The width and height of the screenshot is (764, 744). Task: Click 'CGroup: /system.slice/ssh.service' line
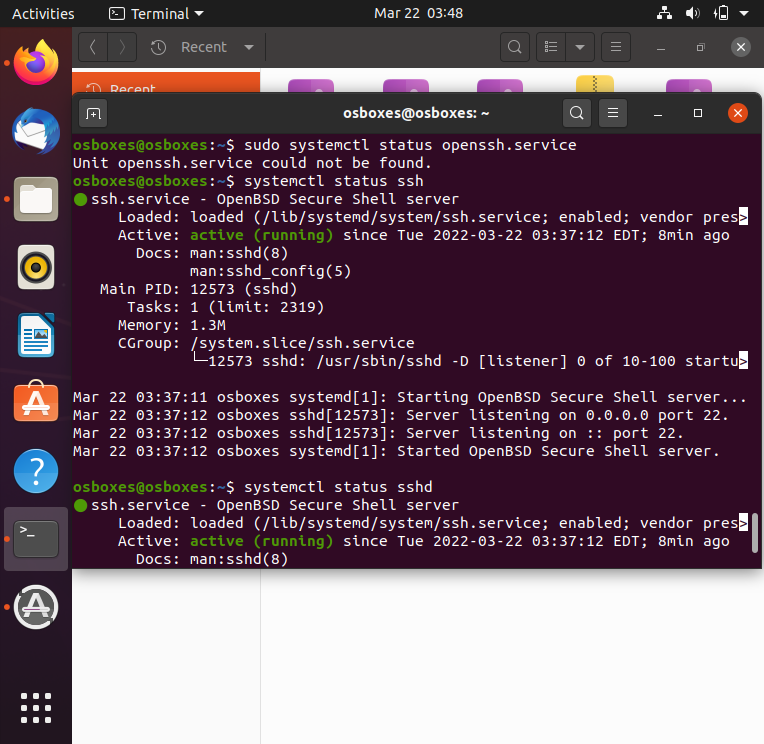coord(266,343)
